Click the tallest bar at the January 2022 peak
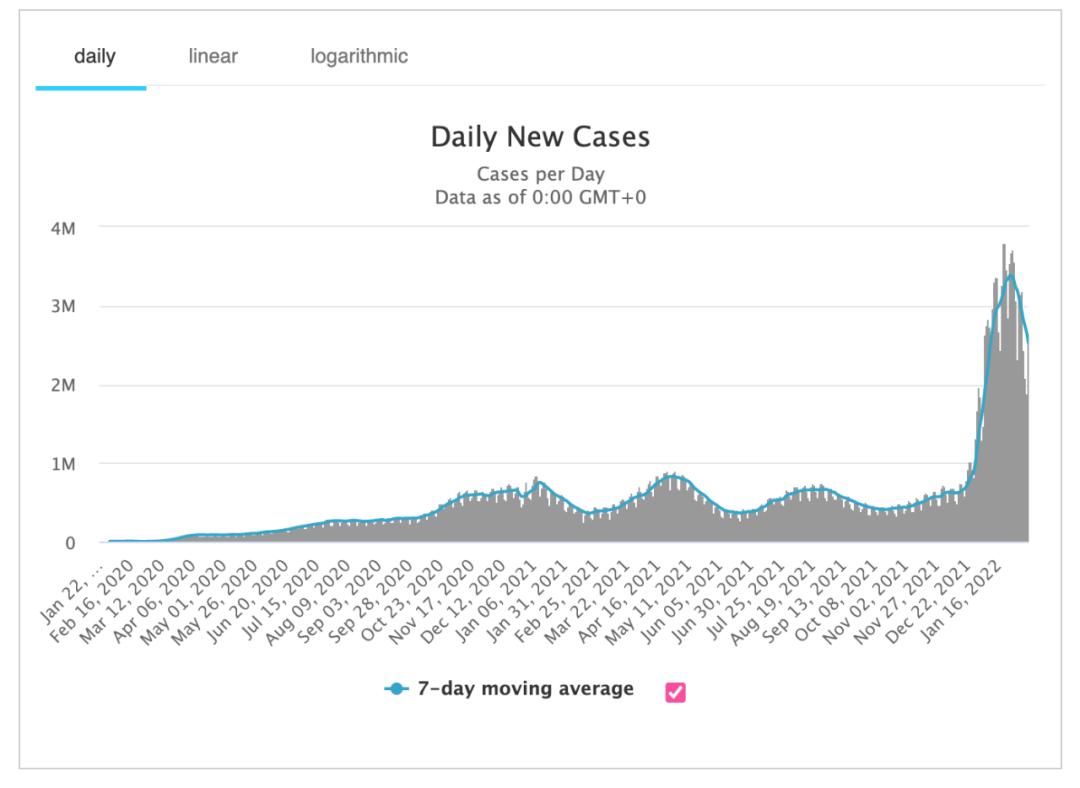This screenshot has height=788, width=1080. [x=1004, y=393]
